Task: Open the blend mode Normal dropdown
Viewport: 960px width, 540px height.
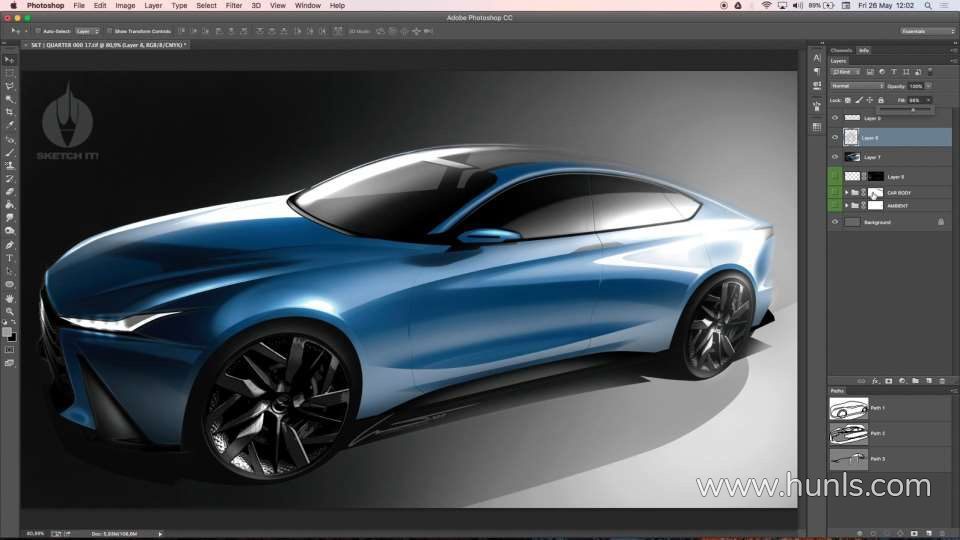Action: [x=857, y=86]
